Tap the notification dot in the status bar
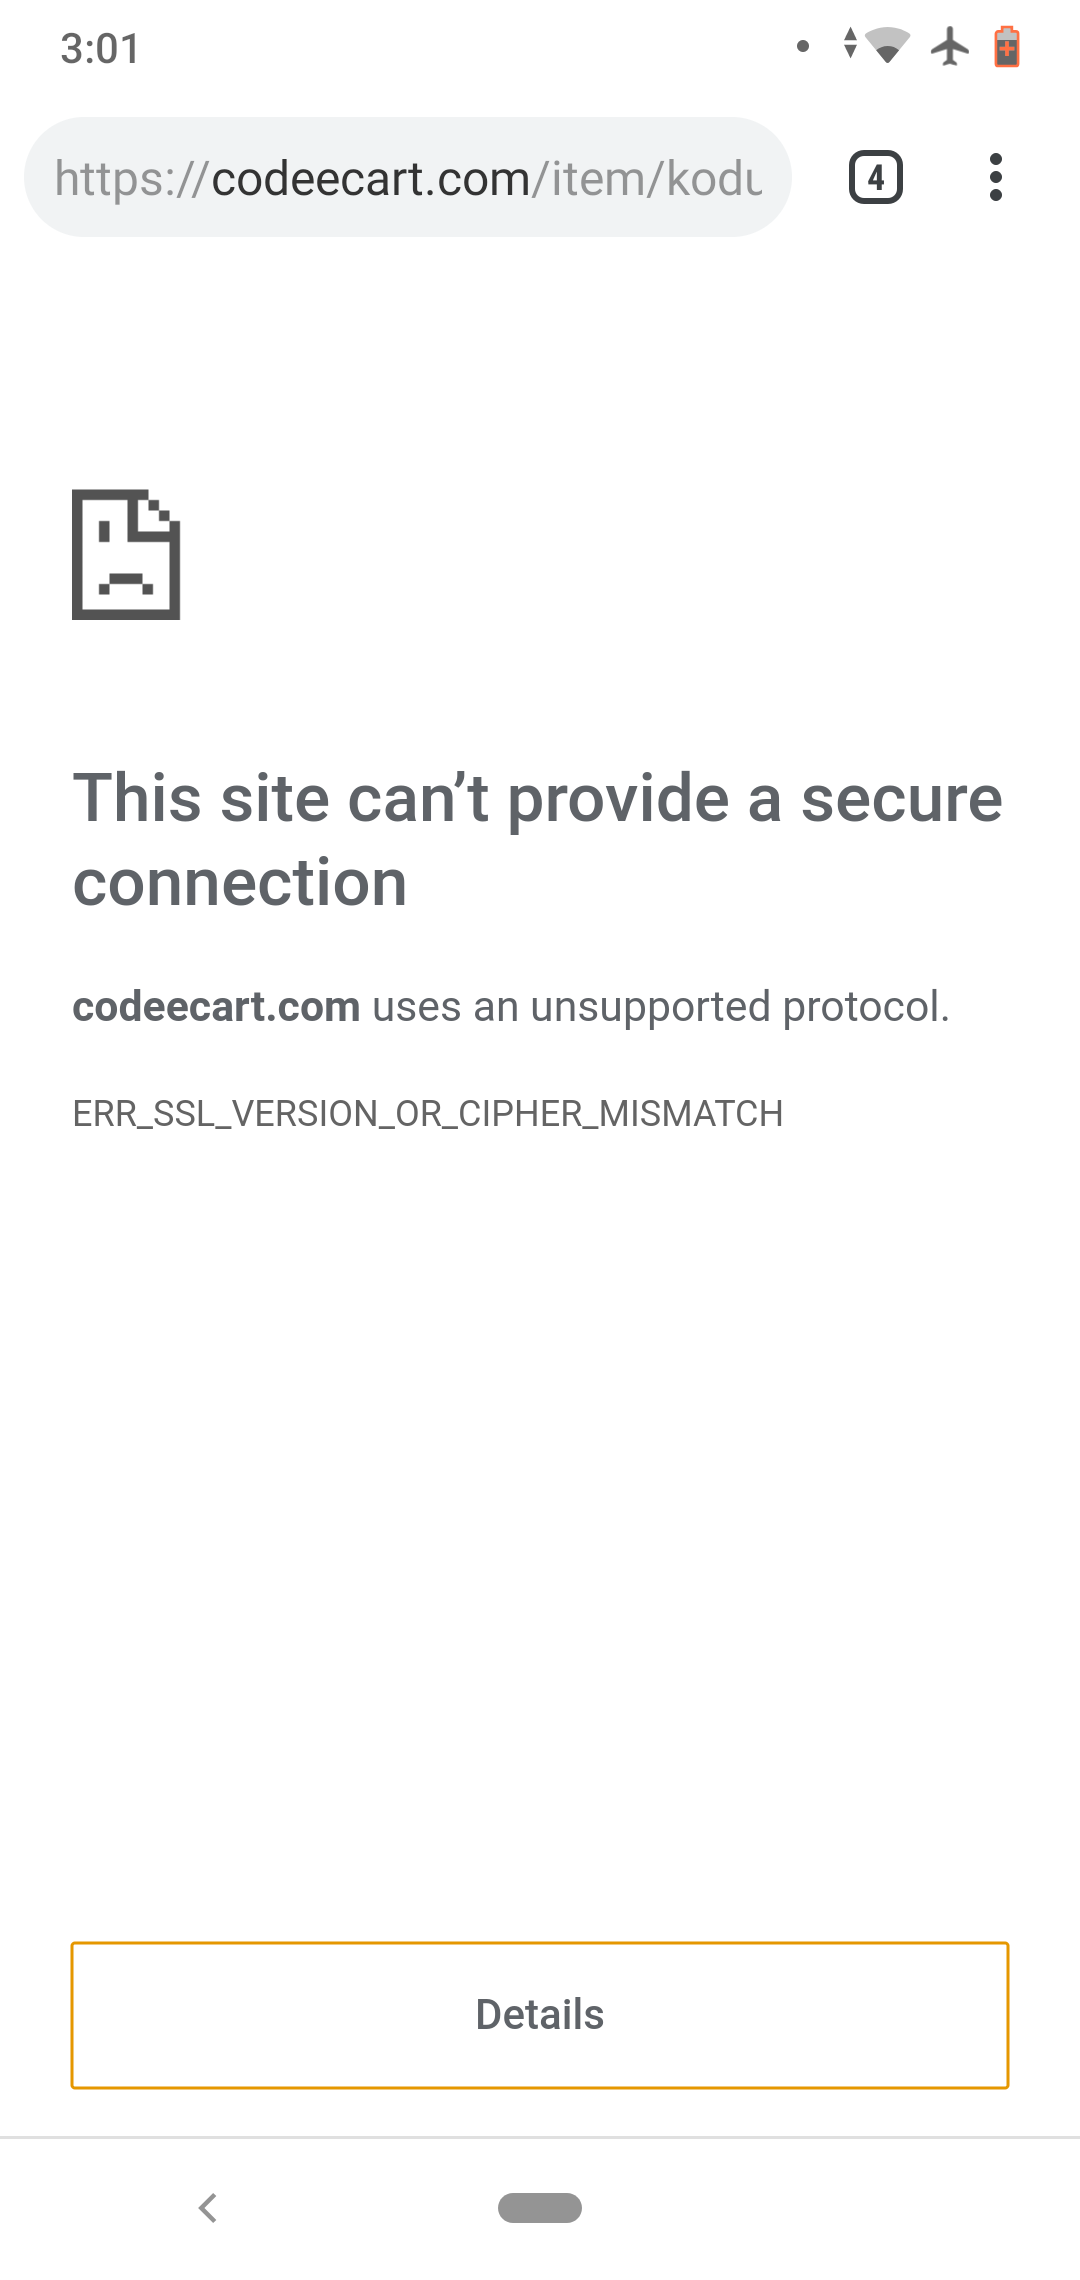This screenshot has width=1080, height=2280. click(802, 46)
